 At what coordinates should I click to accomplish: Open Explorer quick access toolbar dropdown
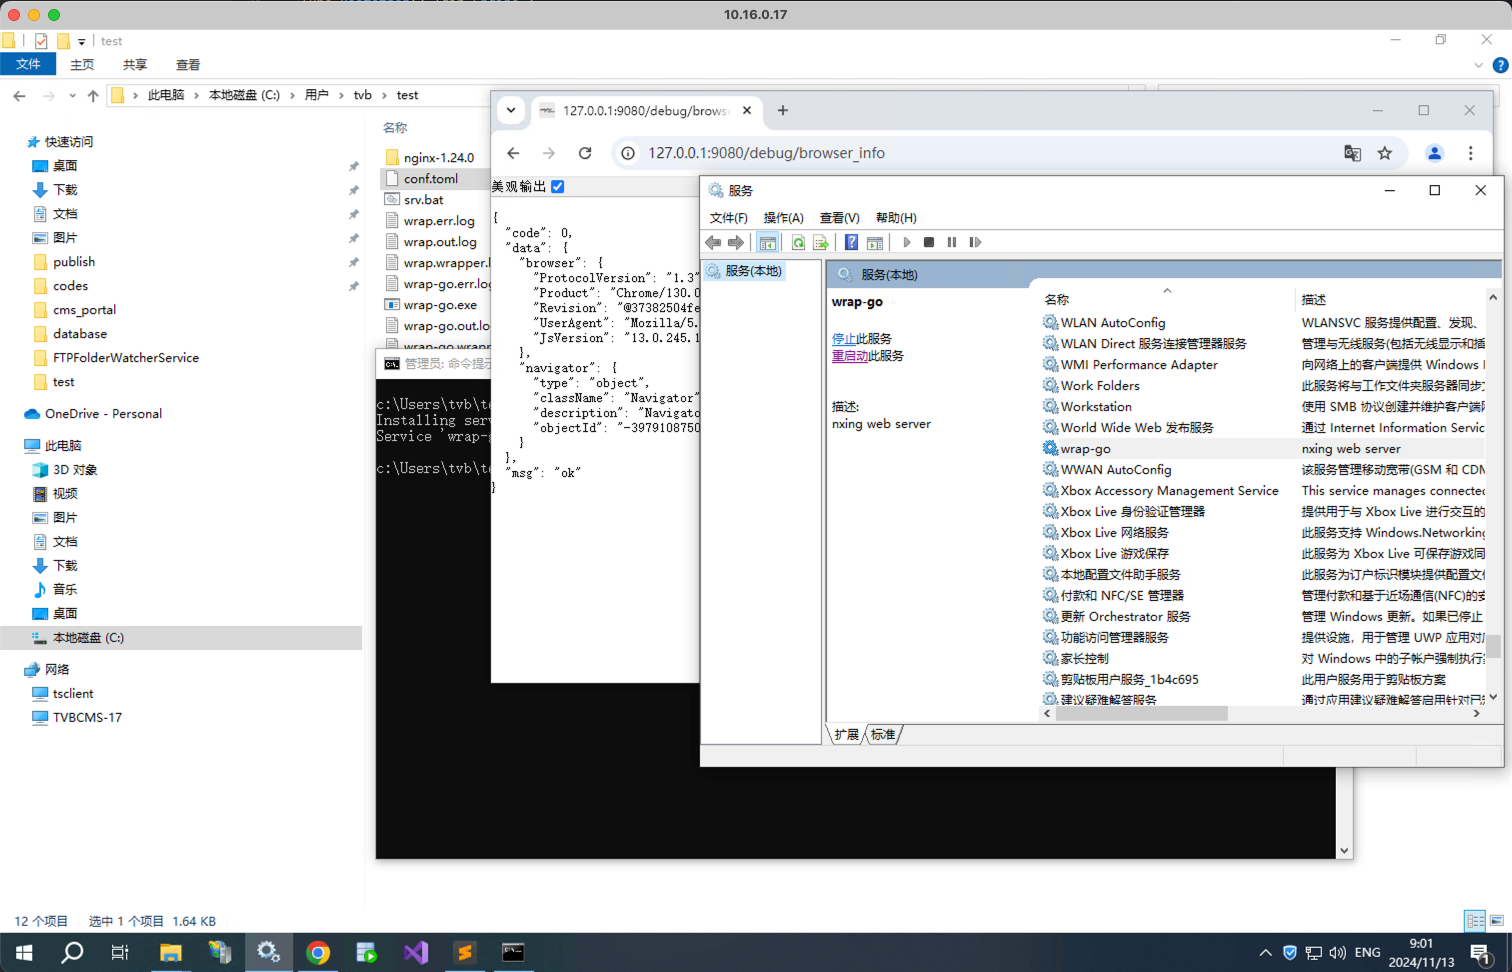click(x=82, y=41)
